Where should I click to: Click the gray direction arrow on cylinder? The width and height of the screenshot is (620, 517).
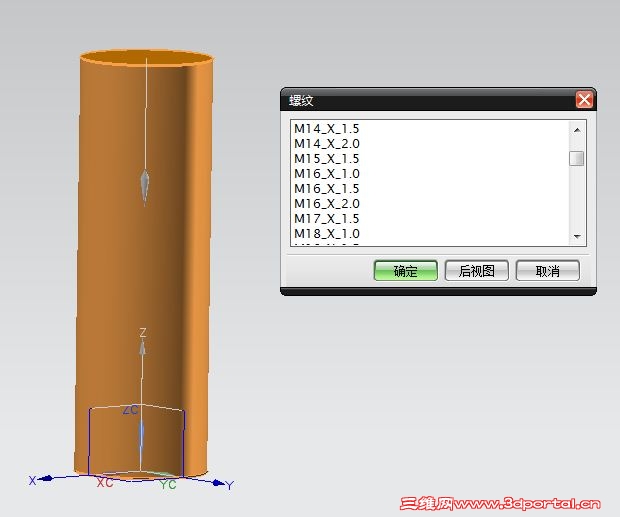145,185
